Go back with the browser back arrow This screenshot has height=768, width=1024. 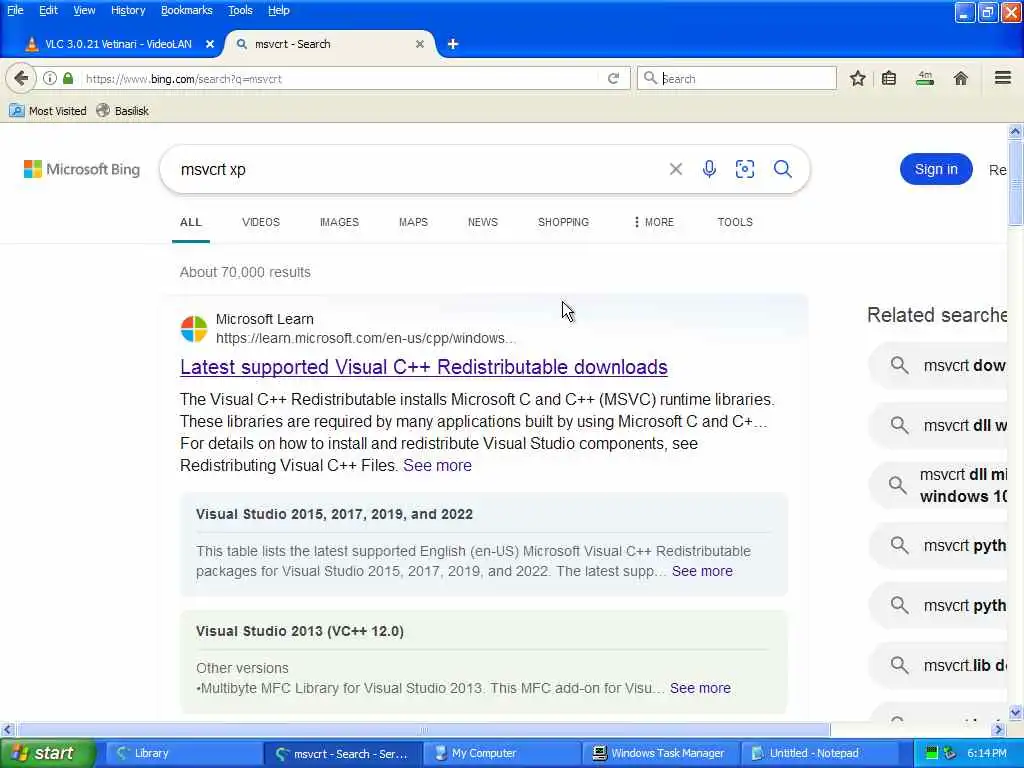(x=21, y=78)
